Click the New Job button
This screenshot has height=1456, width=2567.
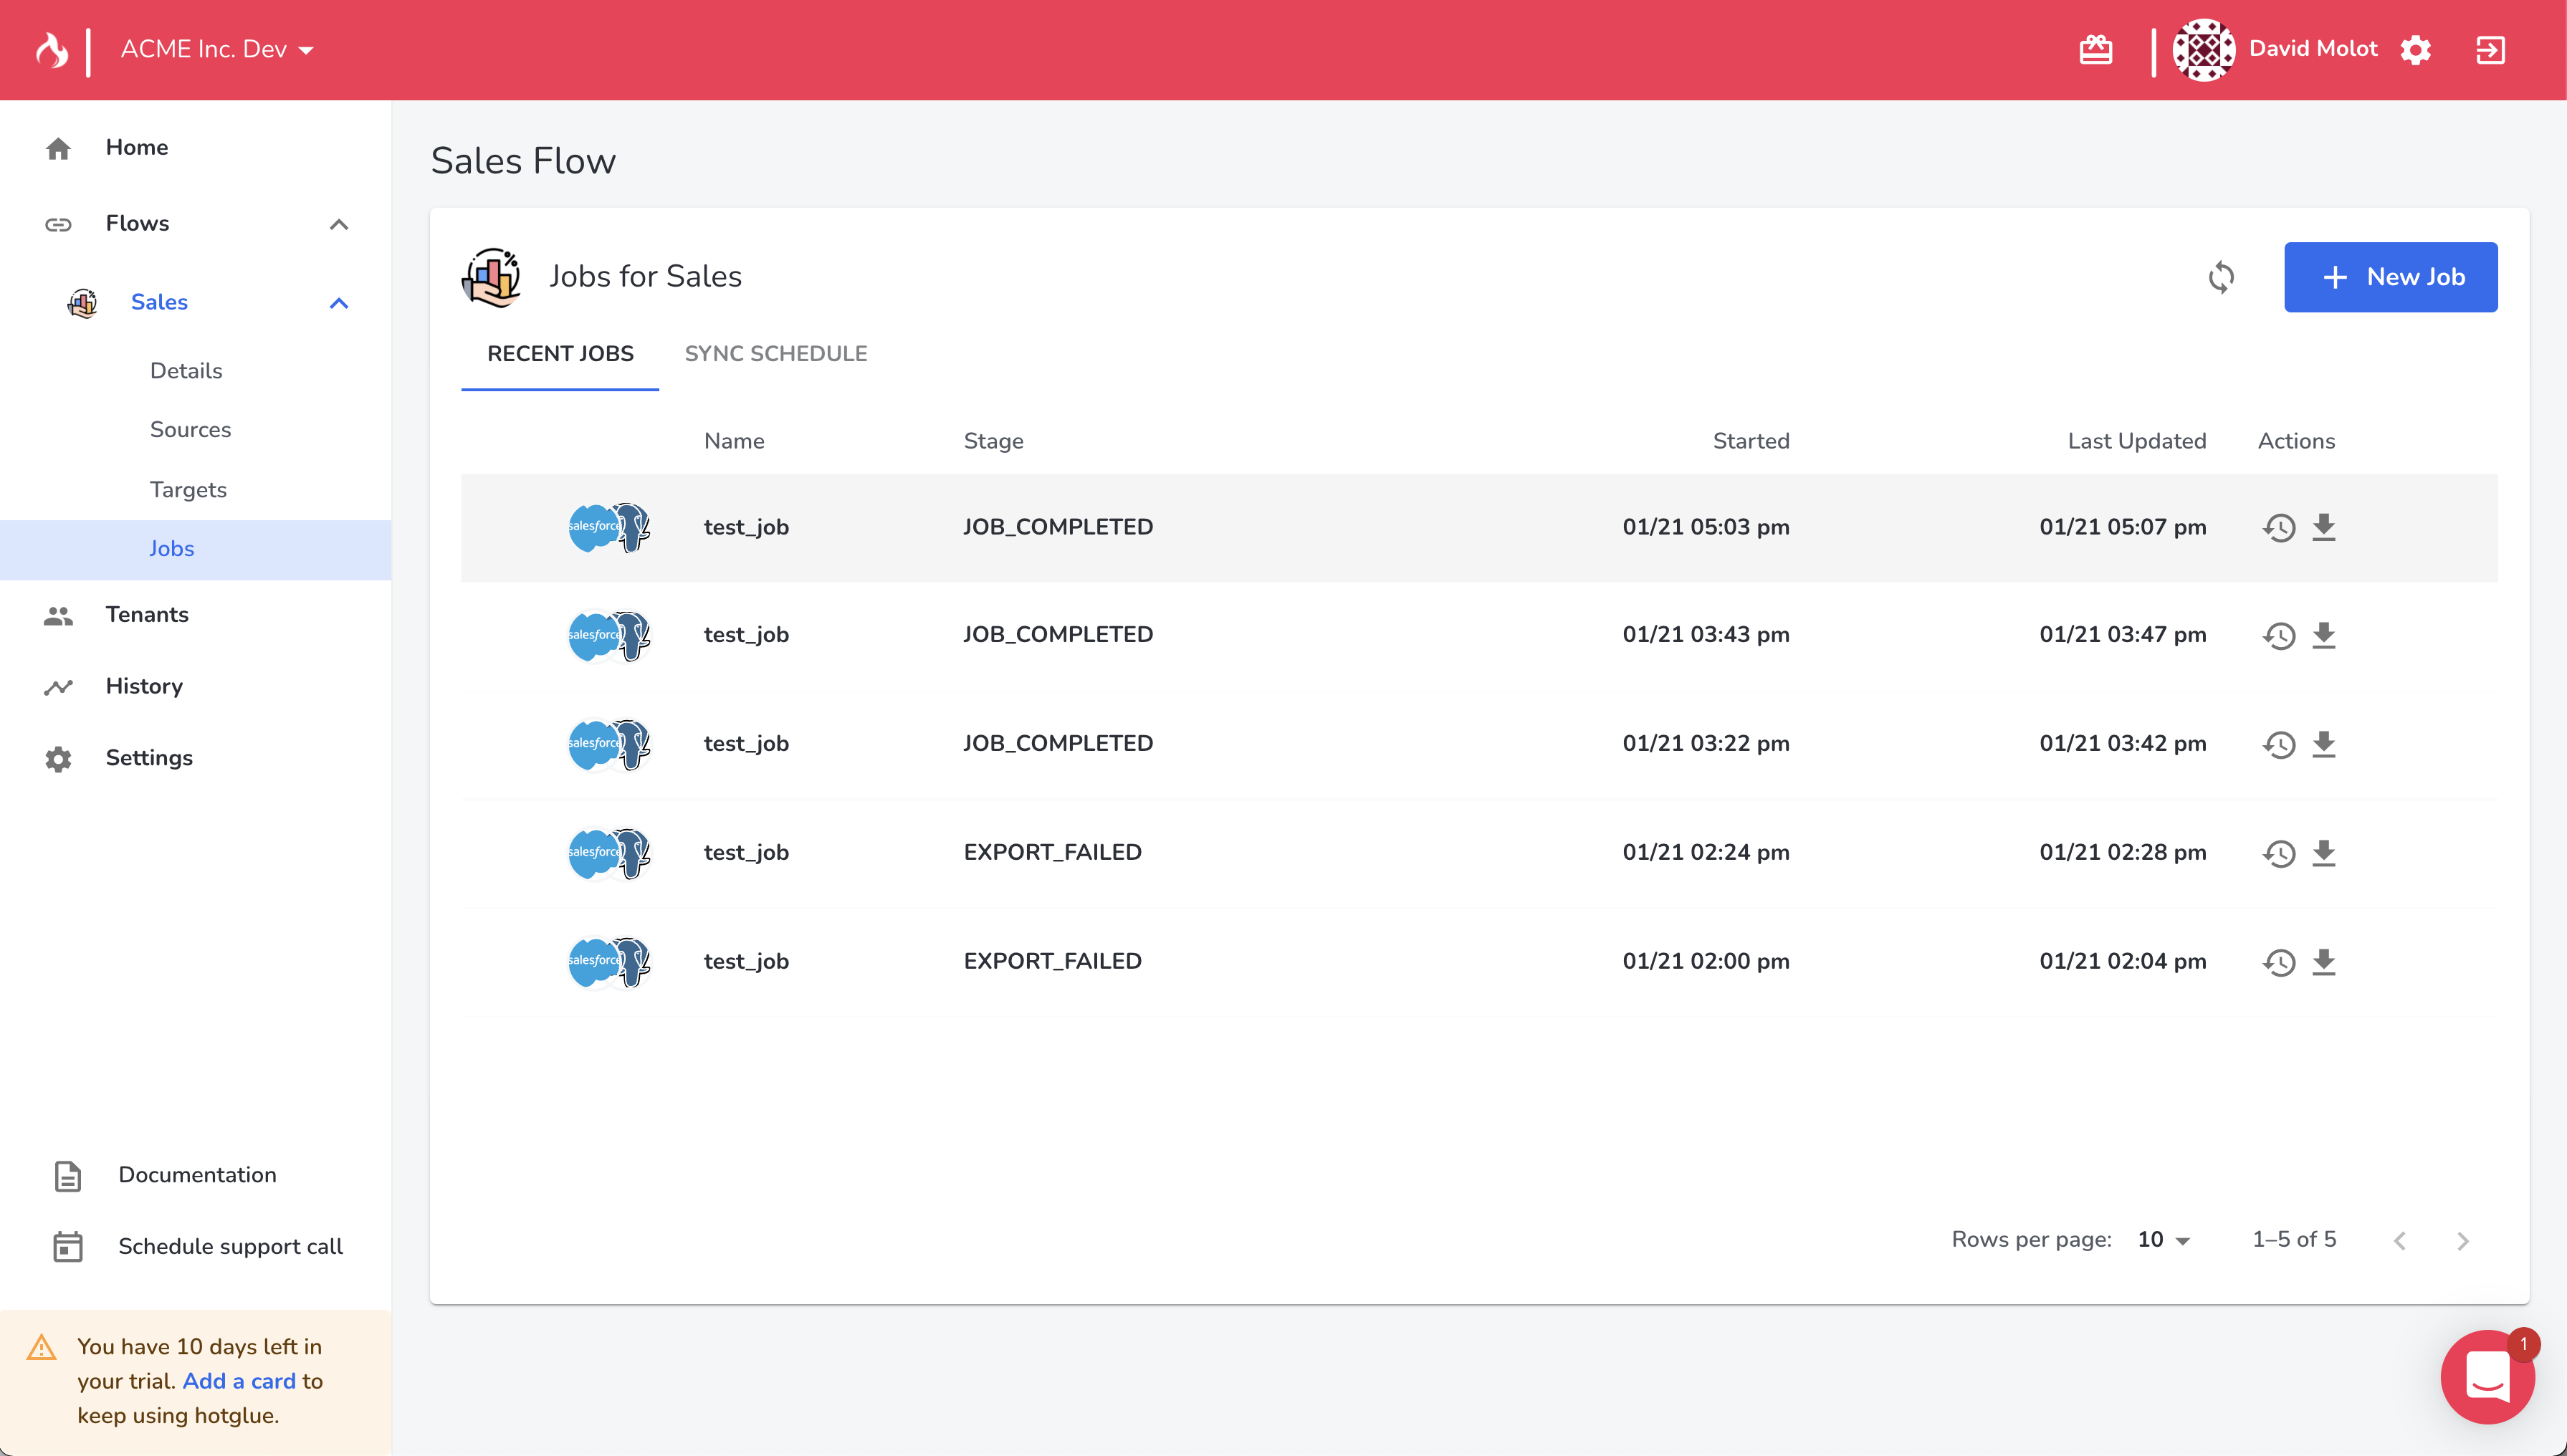(x=2390, y=277)
